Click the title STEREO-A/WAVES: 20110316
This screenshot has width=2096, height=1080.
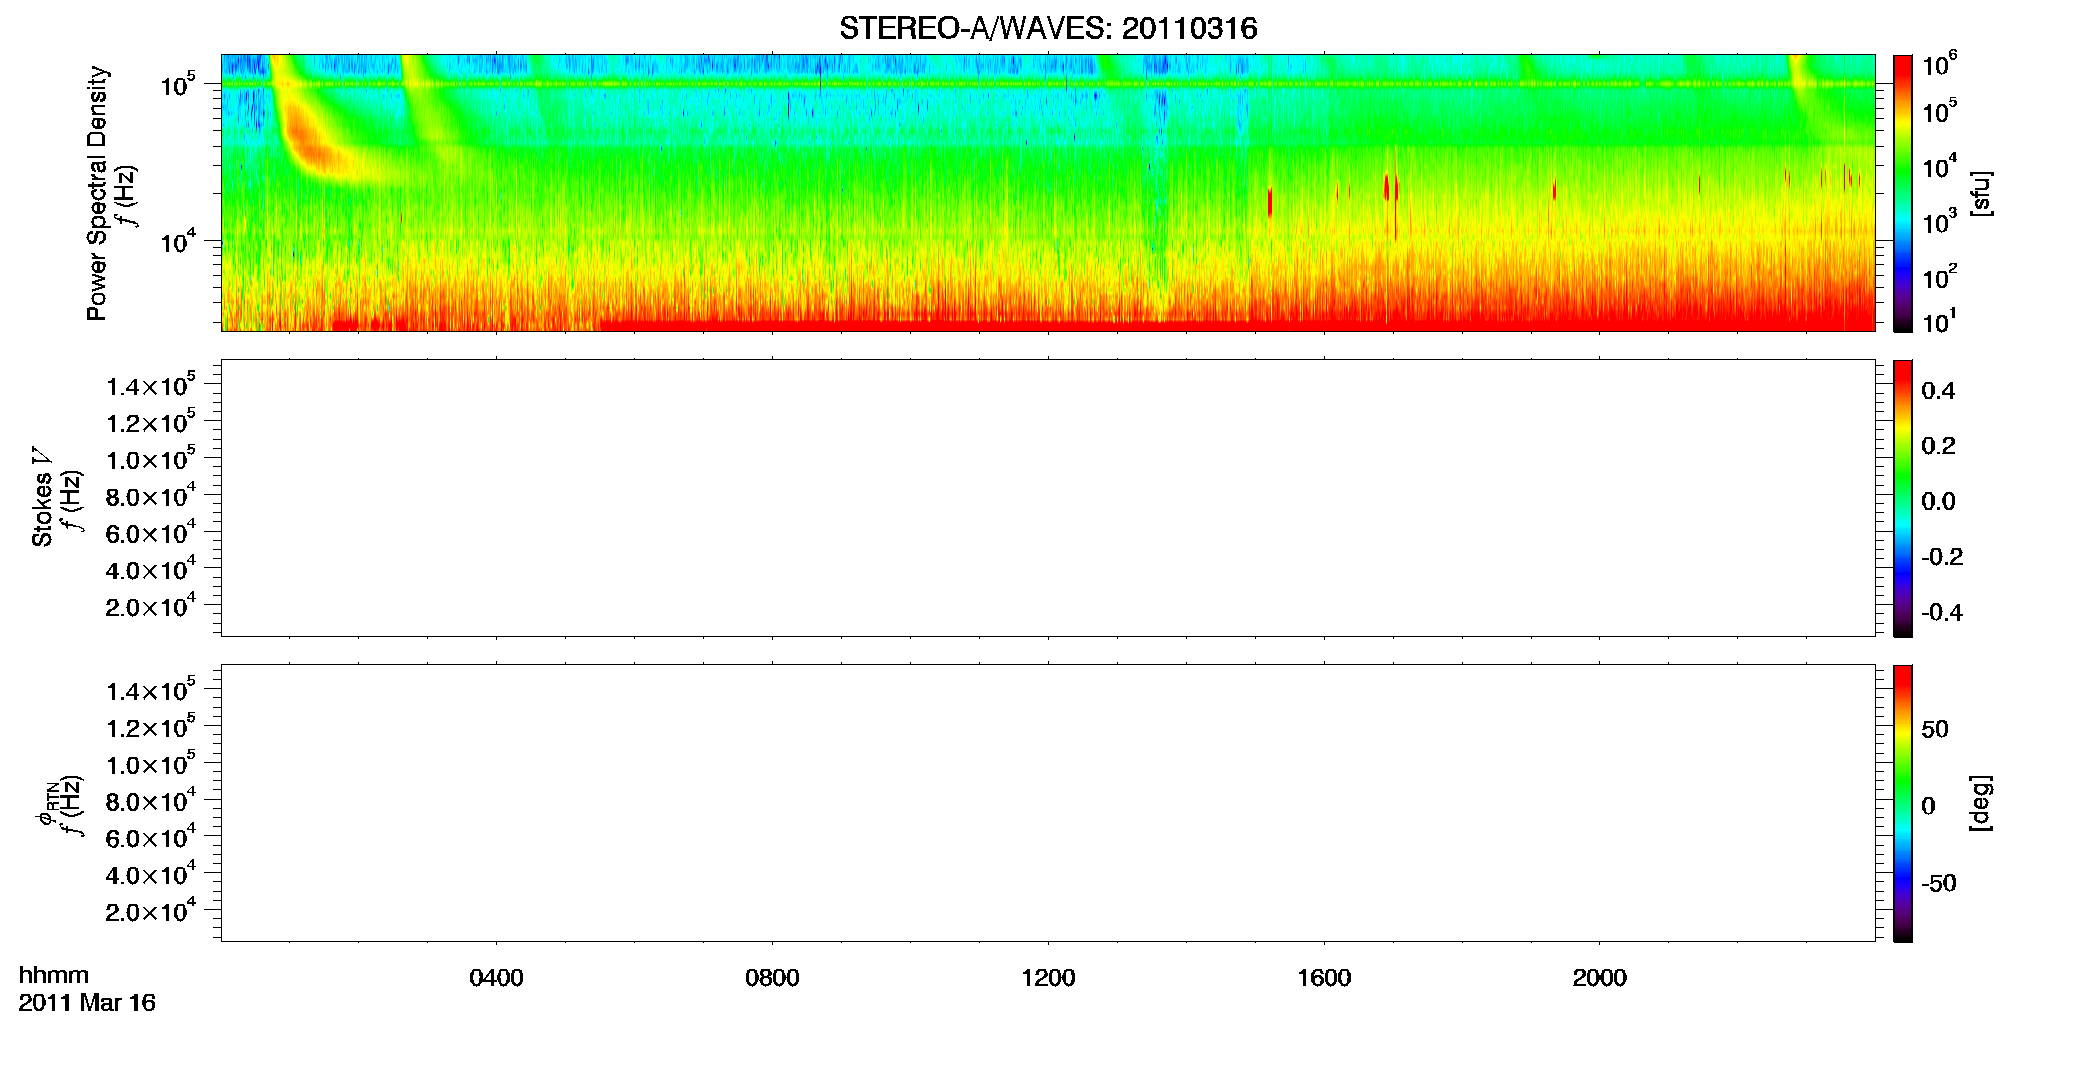point(1048,29)
